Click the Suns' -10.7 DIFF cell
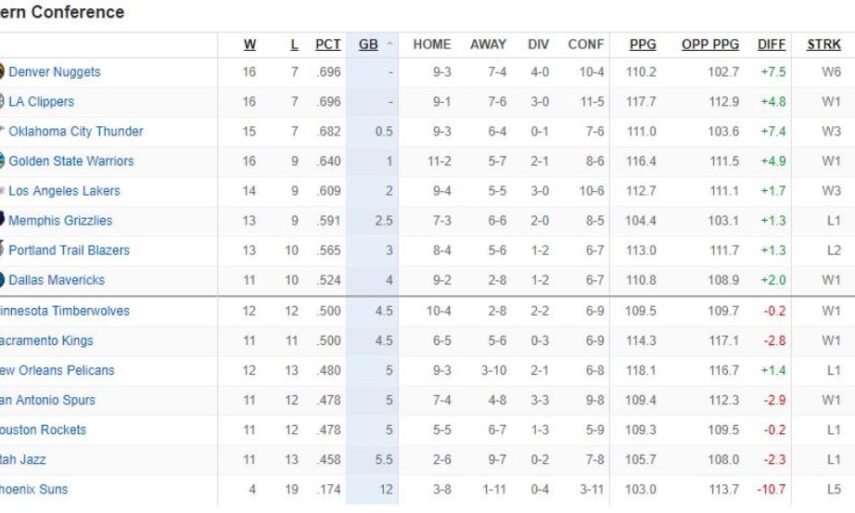Image resolution: width=855 pixels, height=513 pixels. point(772,489)
